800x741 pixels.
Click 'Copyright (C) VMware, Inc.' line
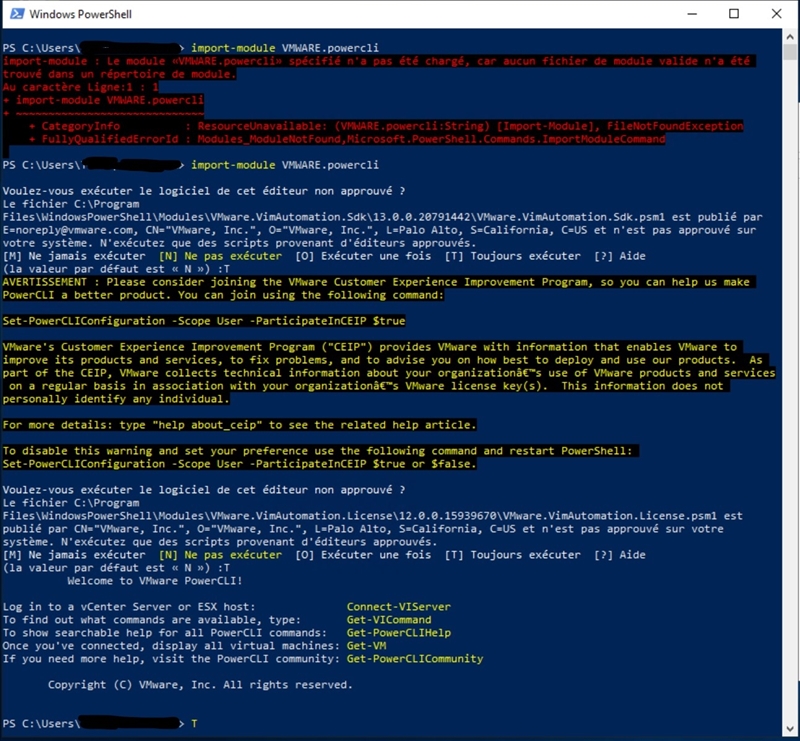[200, 685]
